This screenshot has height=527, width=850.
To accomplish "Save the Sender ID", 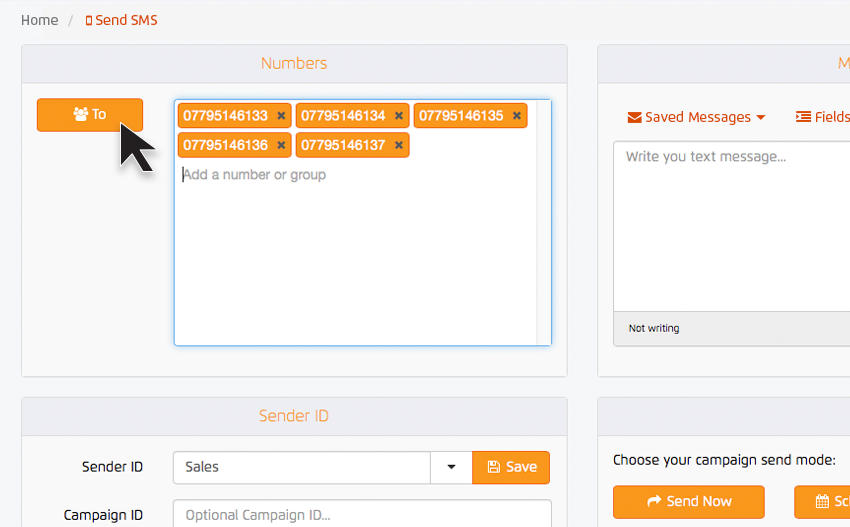I will 511,467.
